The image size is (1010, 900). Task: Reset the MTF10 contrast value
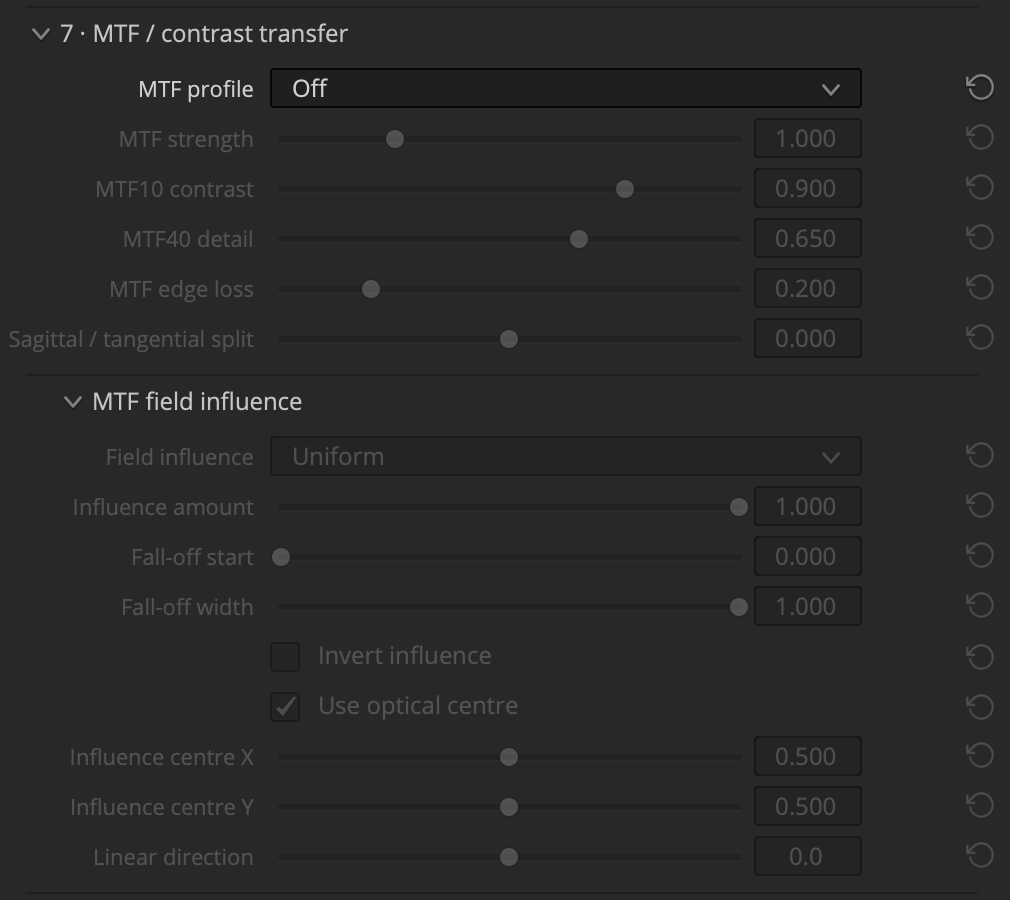click(x=980, y=187)
